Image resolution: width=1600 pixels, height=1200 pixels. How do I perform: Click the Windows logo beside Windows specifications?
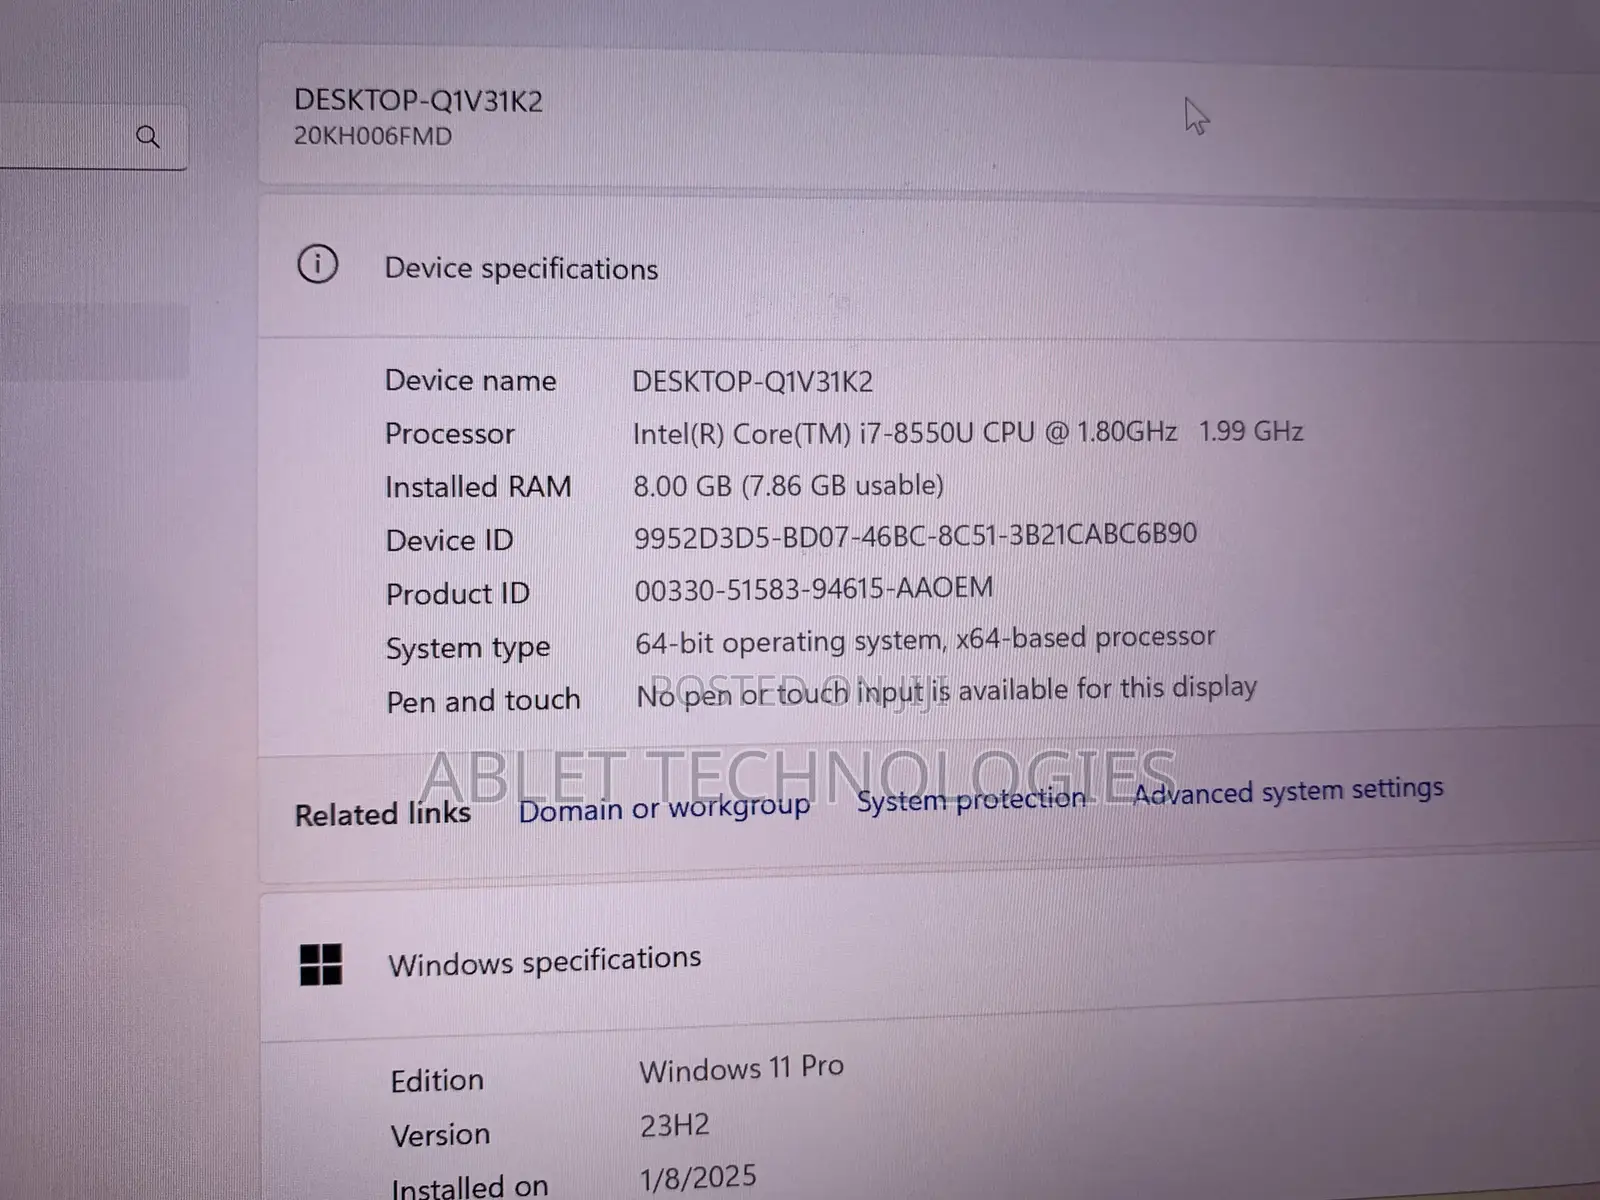coord(321,965)
